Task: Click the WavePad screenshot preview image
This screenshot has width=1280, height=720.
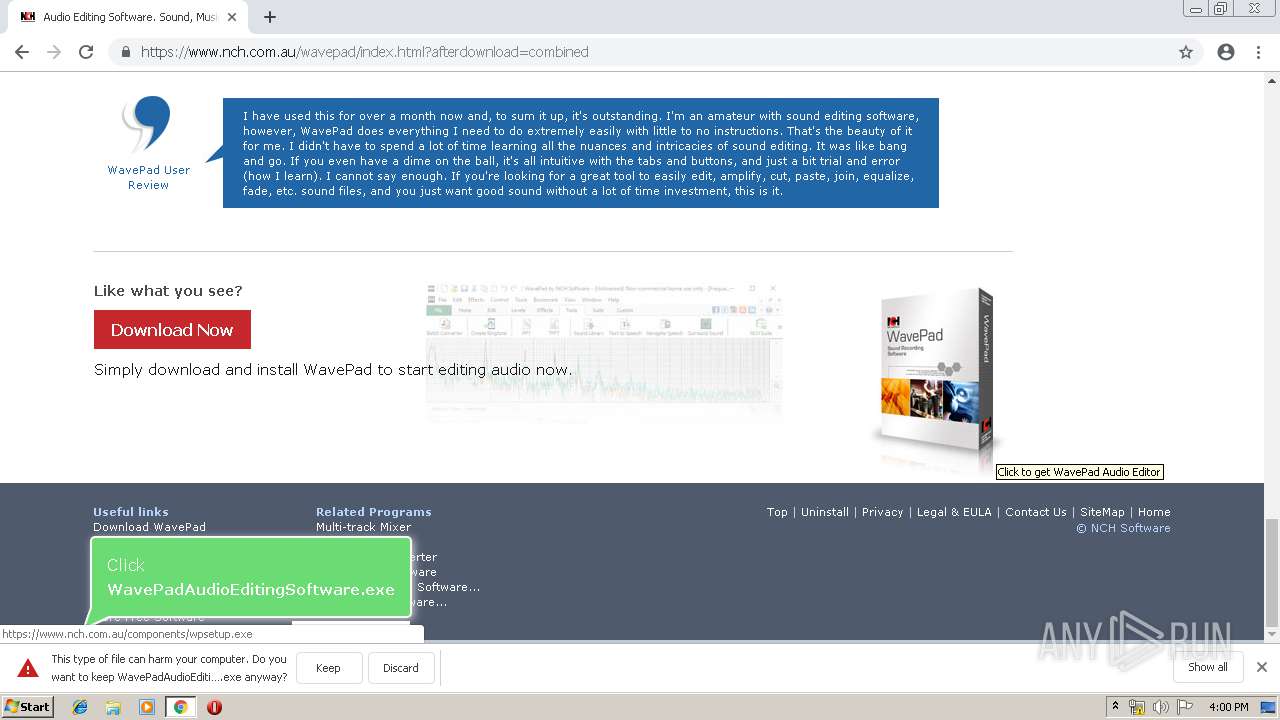Action: point(604,352)
